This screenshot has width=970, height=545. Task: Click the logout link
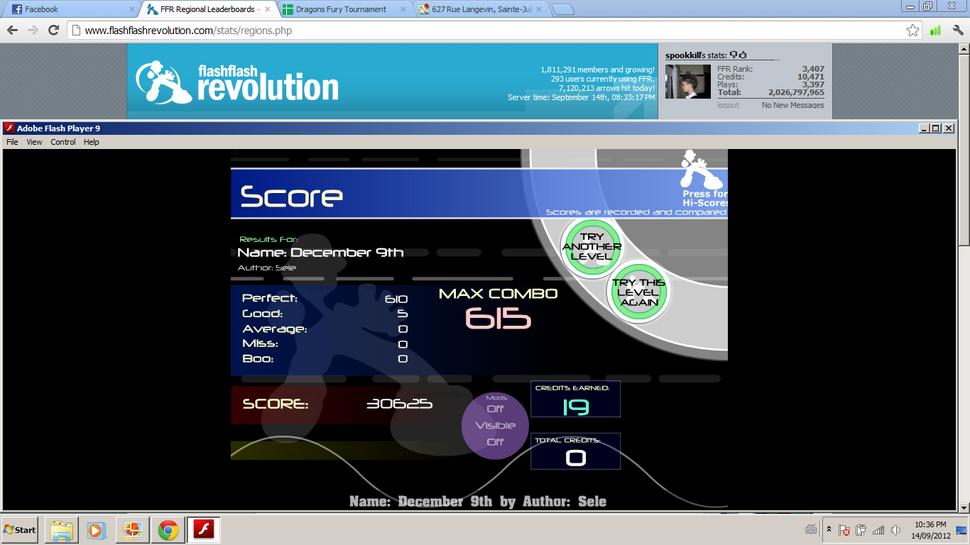point(728,105)
